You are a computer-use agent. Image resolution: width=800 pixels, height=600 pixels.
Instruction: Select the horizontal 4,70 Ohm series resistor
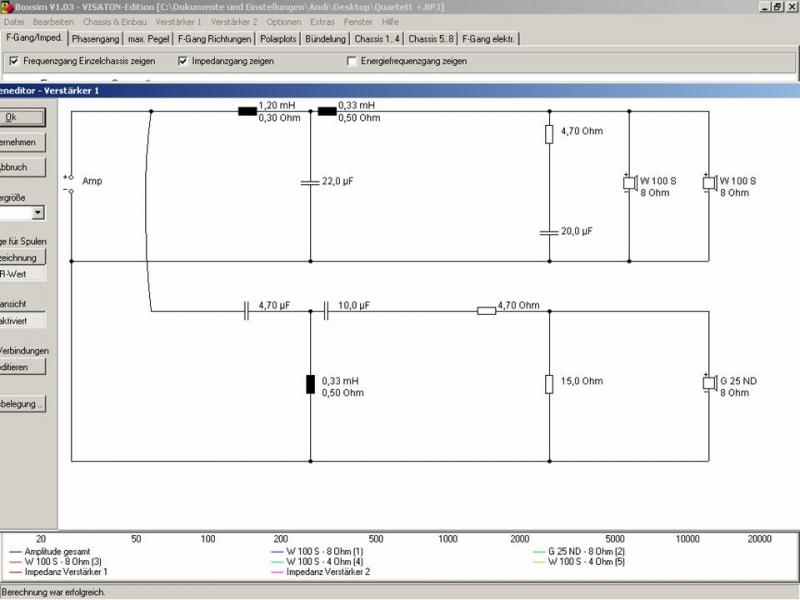pyautogui.click(x=486, y=311)
